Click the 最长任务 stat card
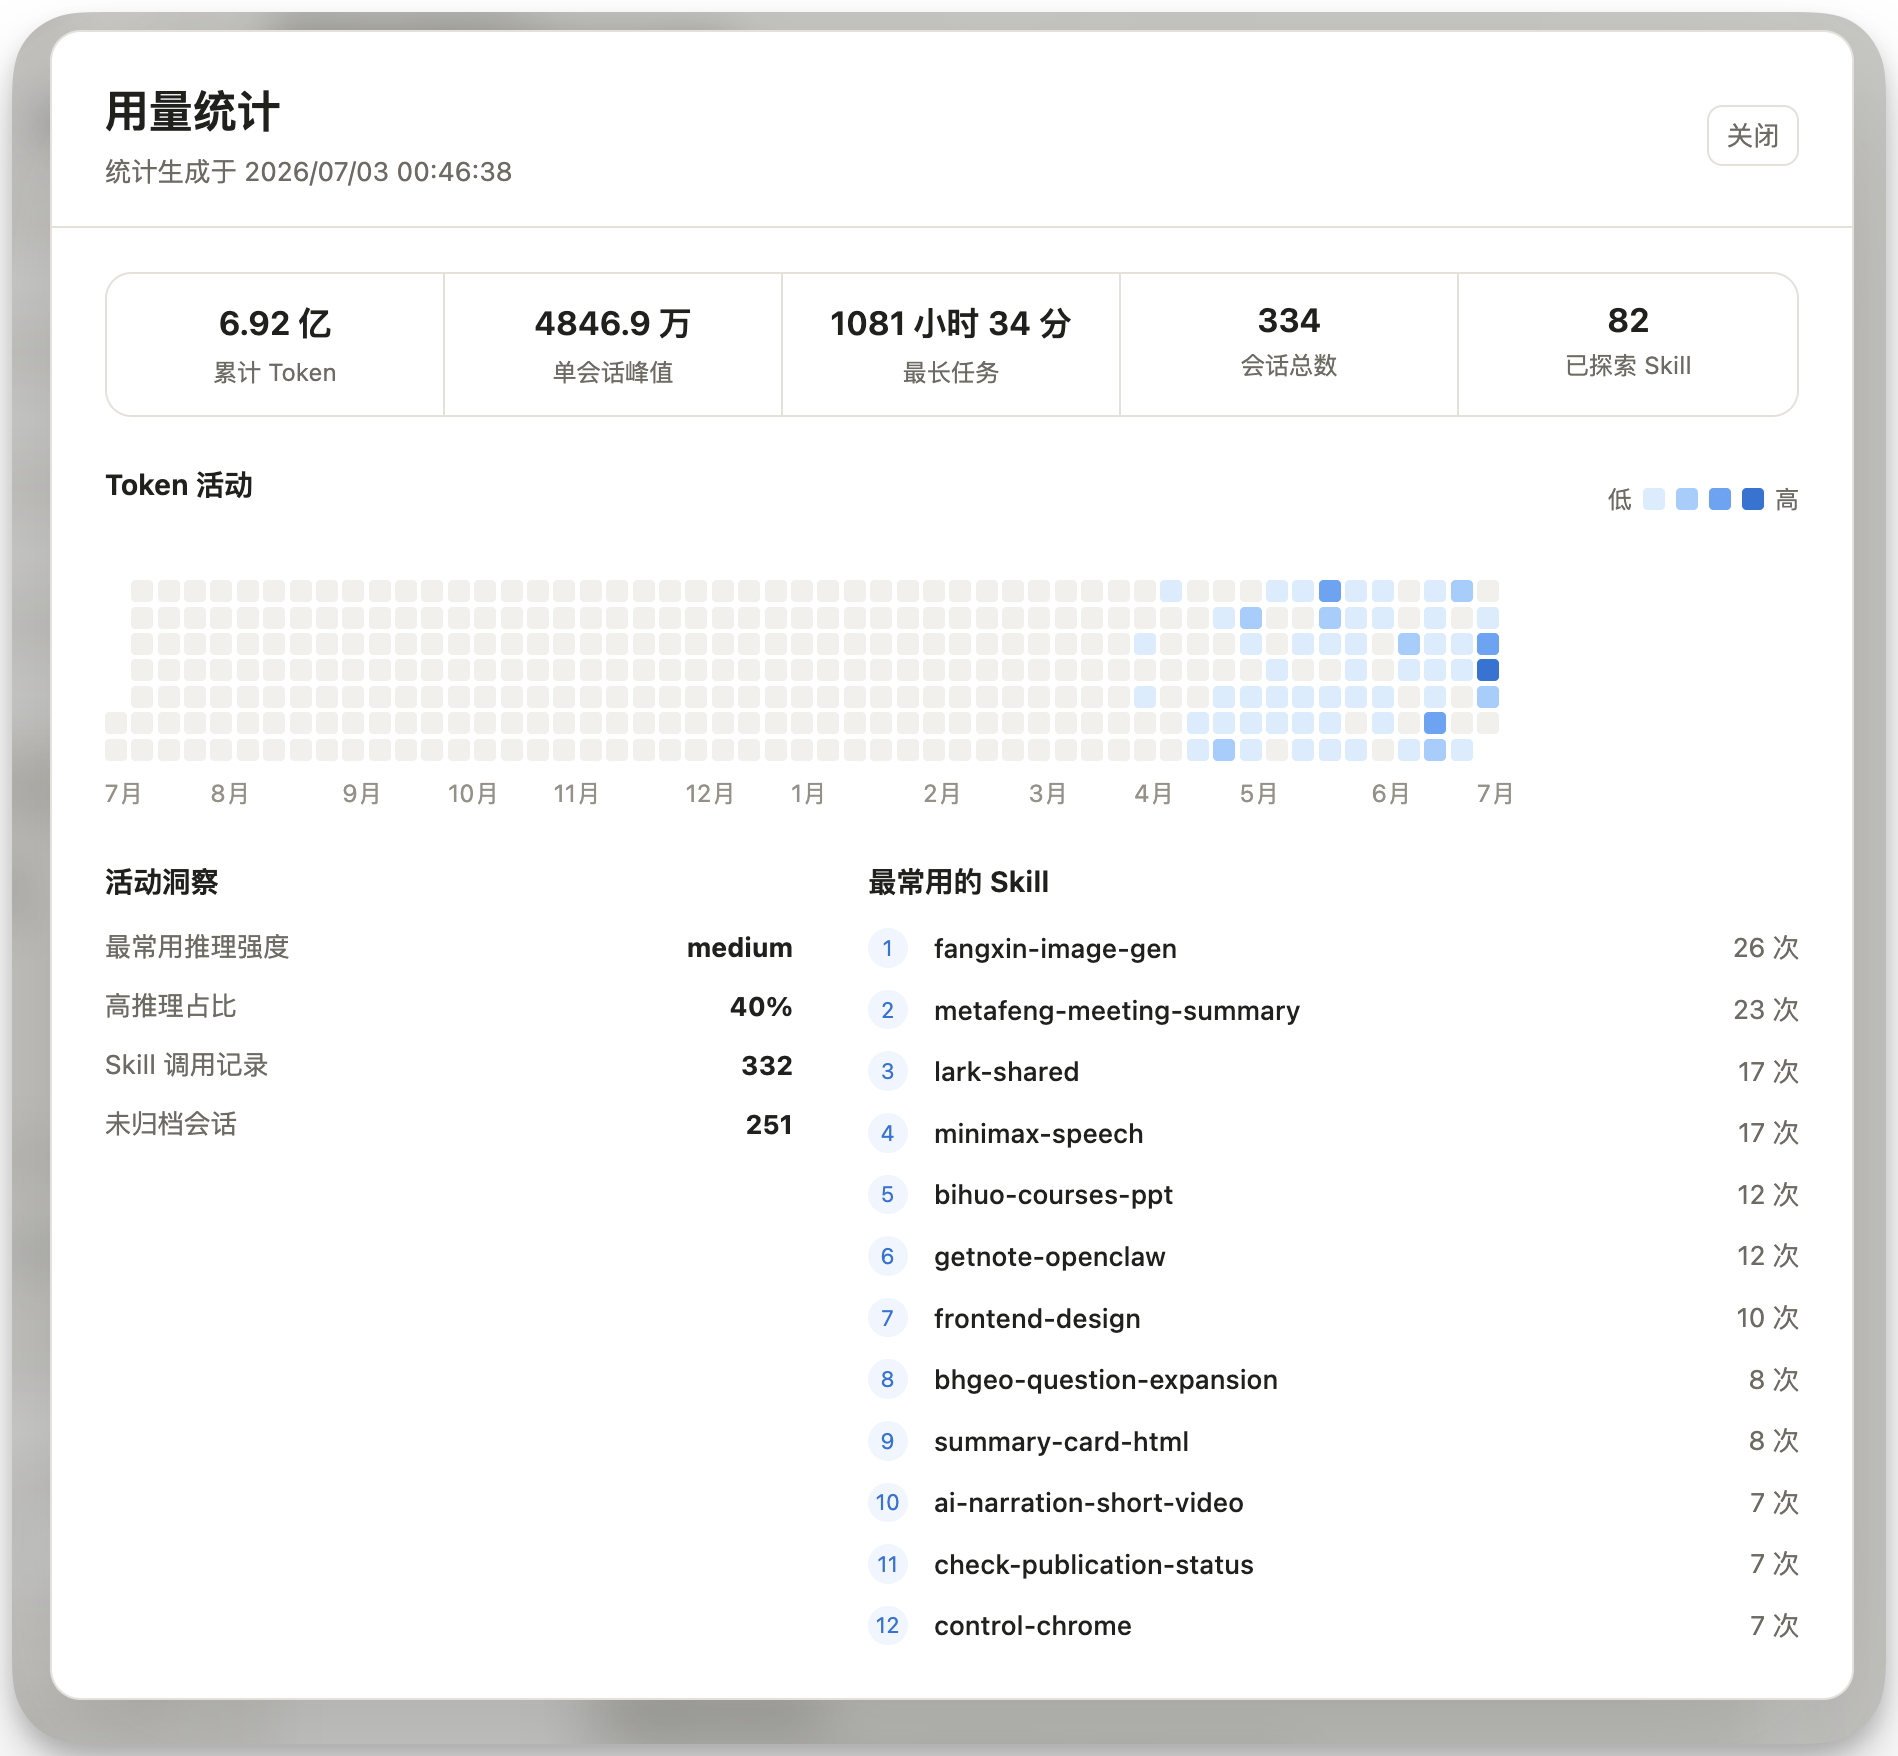The width and height of the screenshot is (1898, 1756). 951,345
